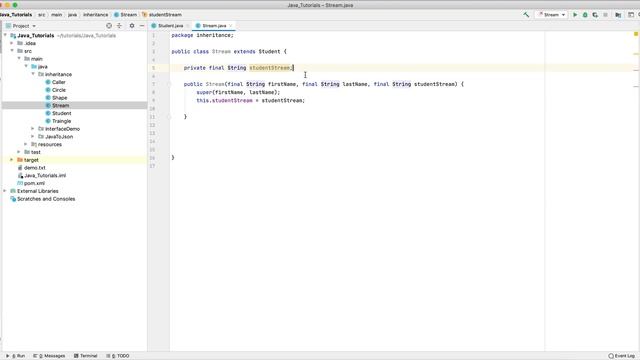Click 'super(firstName, lastName);' code line
The image size is (640, 360).
point(238,92)
